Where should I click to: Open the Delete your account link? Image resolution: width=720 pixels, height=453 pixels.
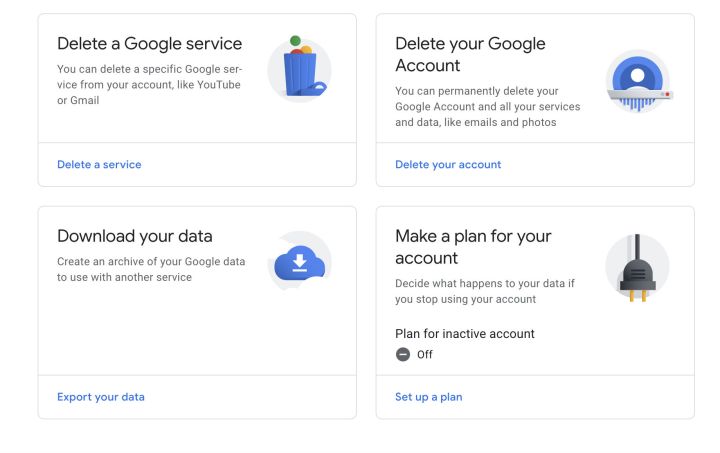[448, 164]
